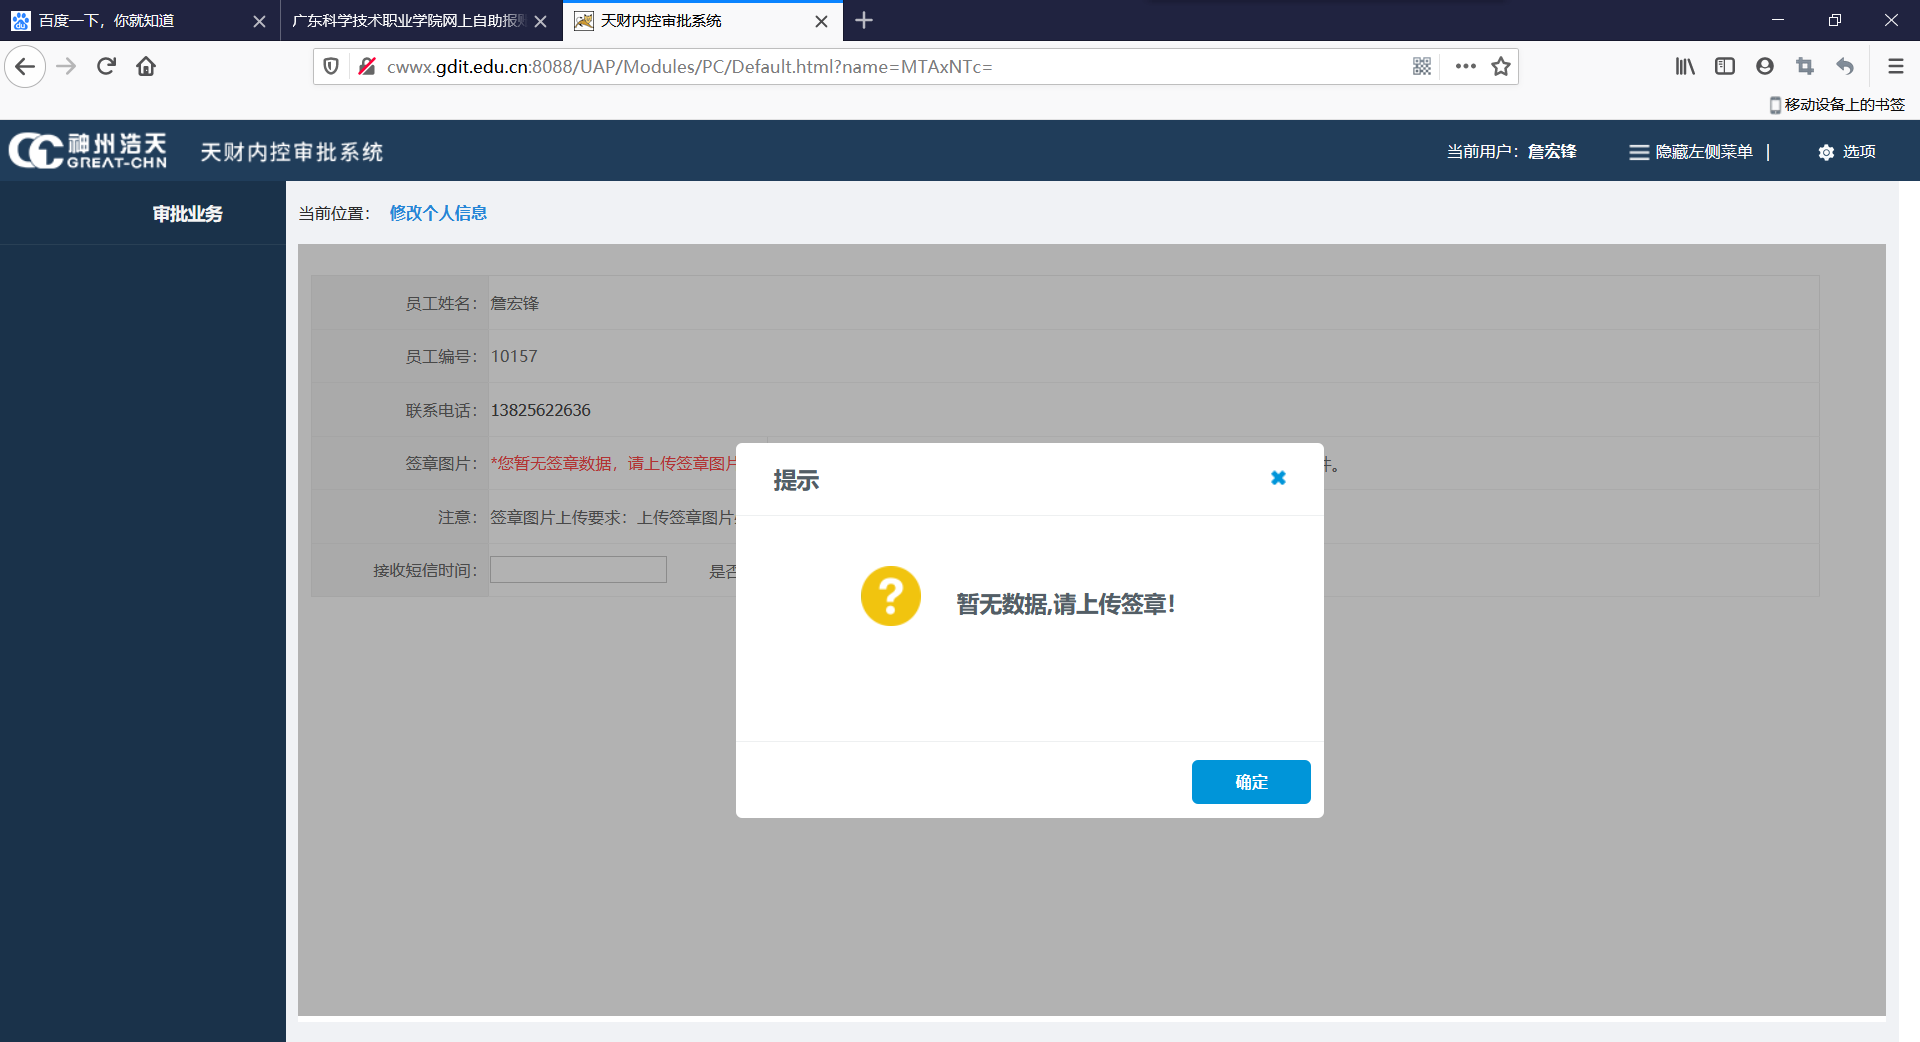
Task: Click the screenshot crop tool icon
Action: tap(1805, 67)
